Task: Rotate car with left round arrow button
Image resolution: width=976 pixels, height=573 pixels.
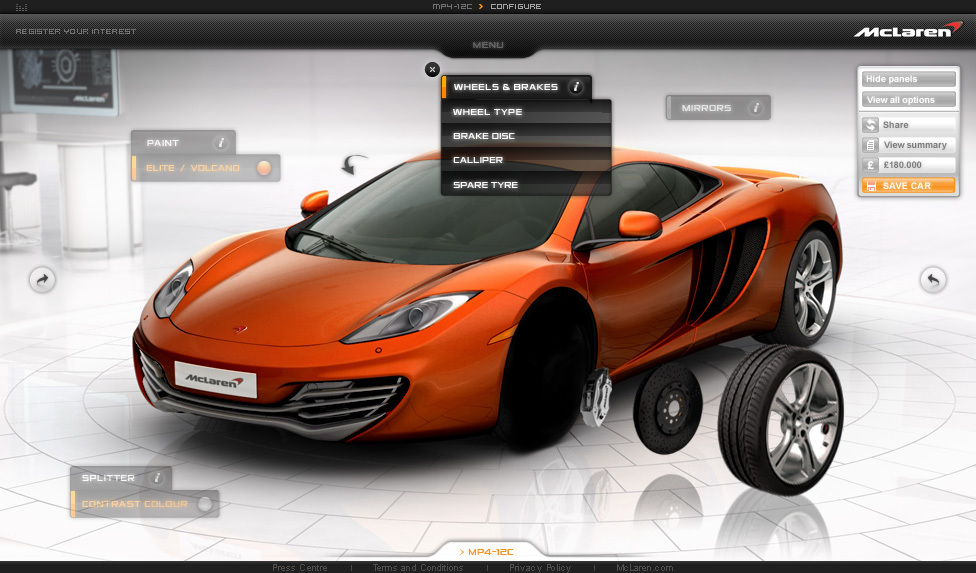Action: tap(42, 279)
